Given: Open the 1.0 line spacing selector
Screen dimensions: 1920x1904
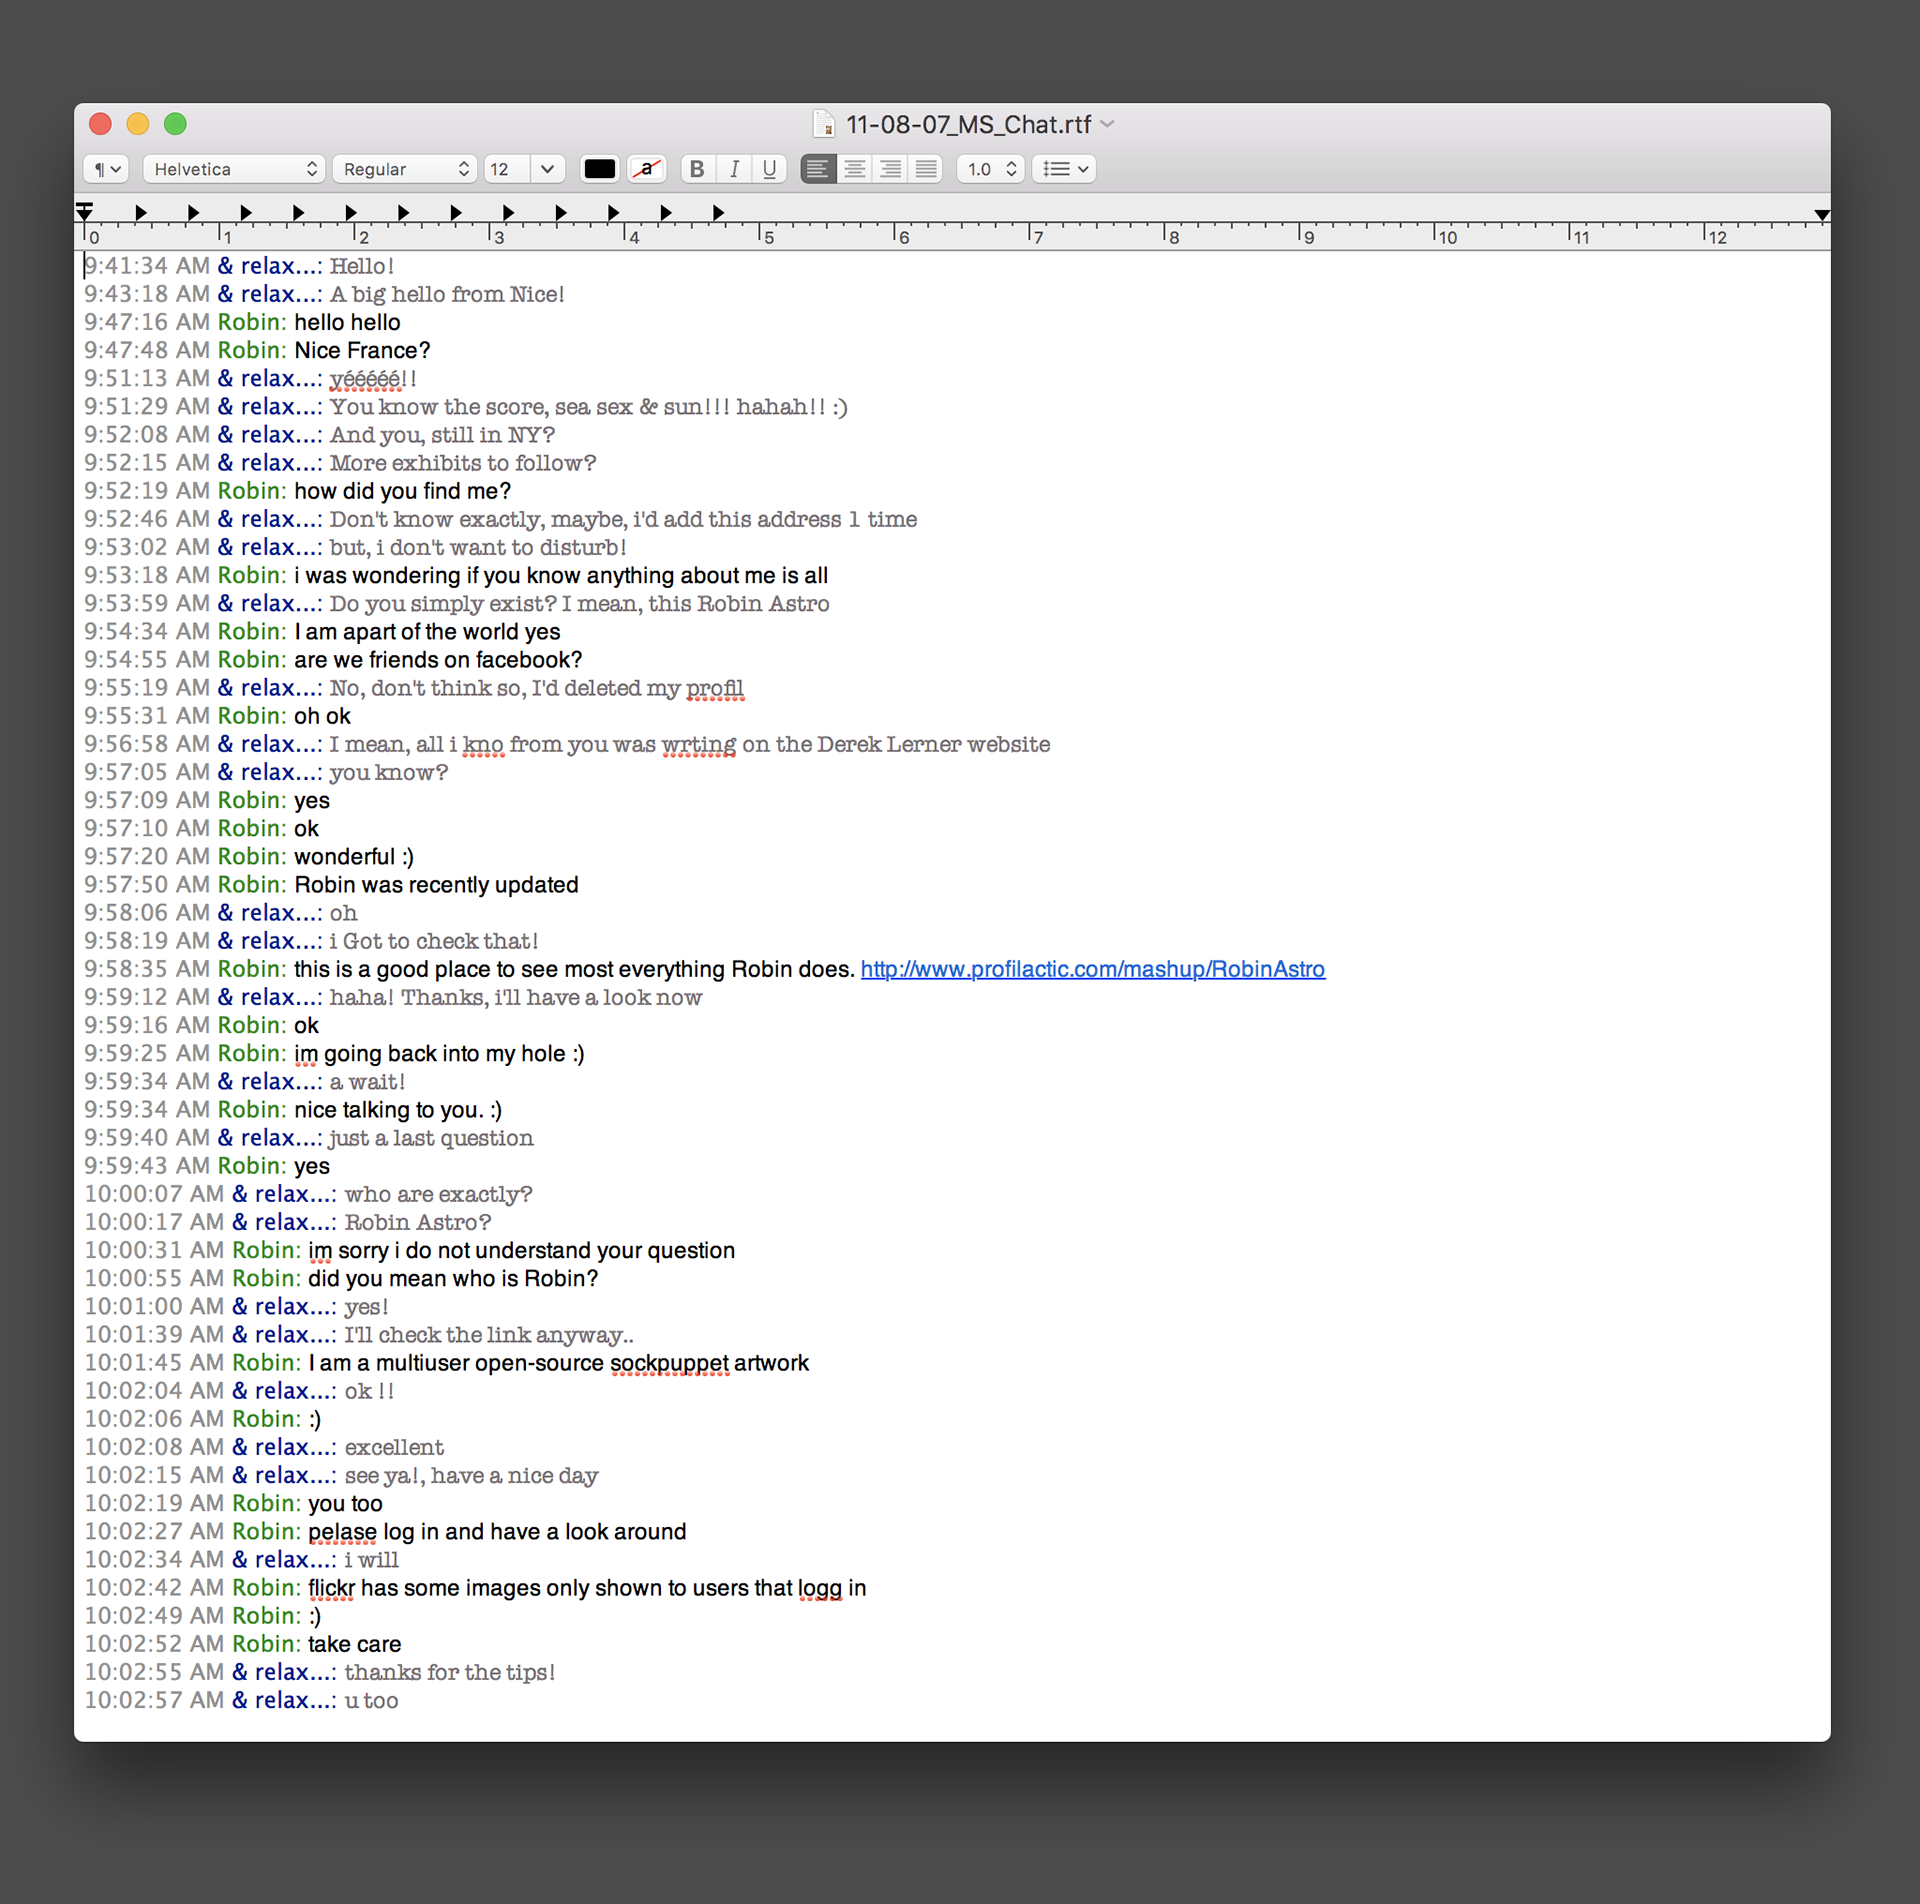Looking at the screenshot, I should tap(991, 169).
